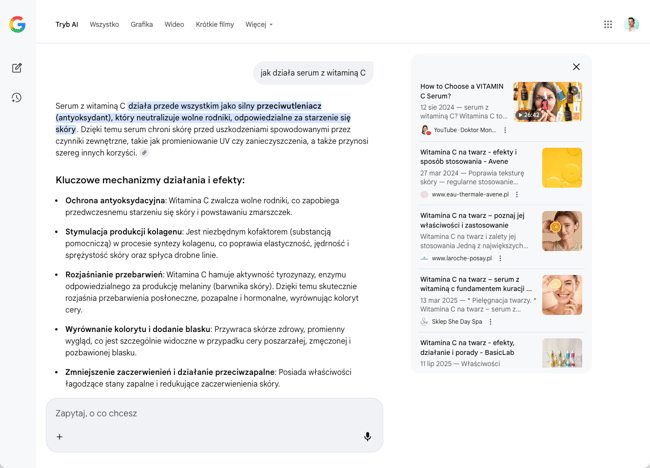
Task: Switch to the Wideo tab
Action: click(x=174, y=24)
